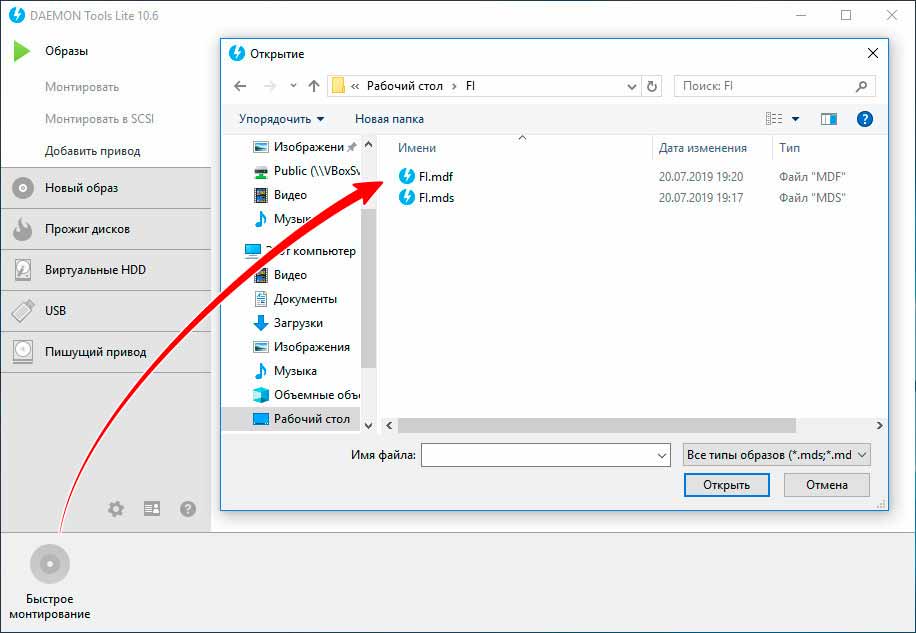The image size is (916, 633).
Task: Click the Быстрое монтирование disc icon
Action: tap(50, 564)
